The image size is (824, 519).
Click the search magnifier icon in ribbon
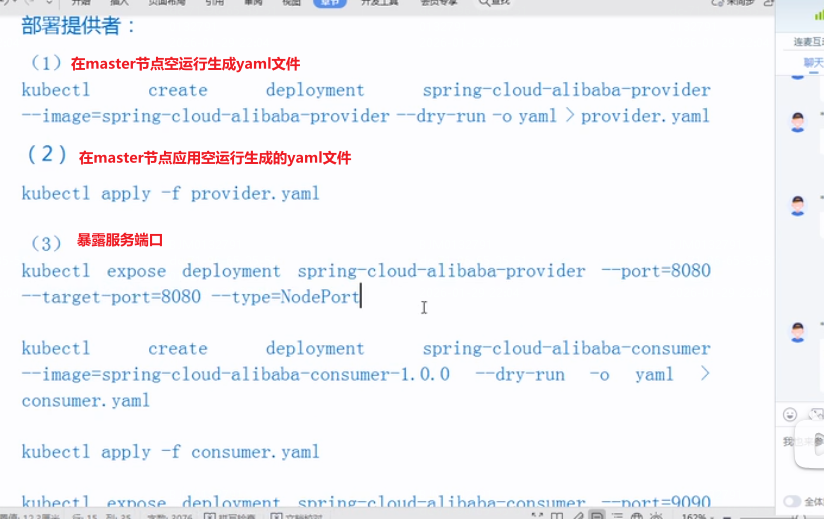(484, 3)
